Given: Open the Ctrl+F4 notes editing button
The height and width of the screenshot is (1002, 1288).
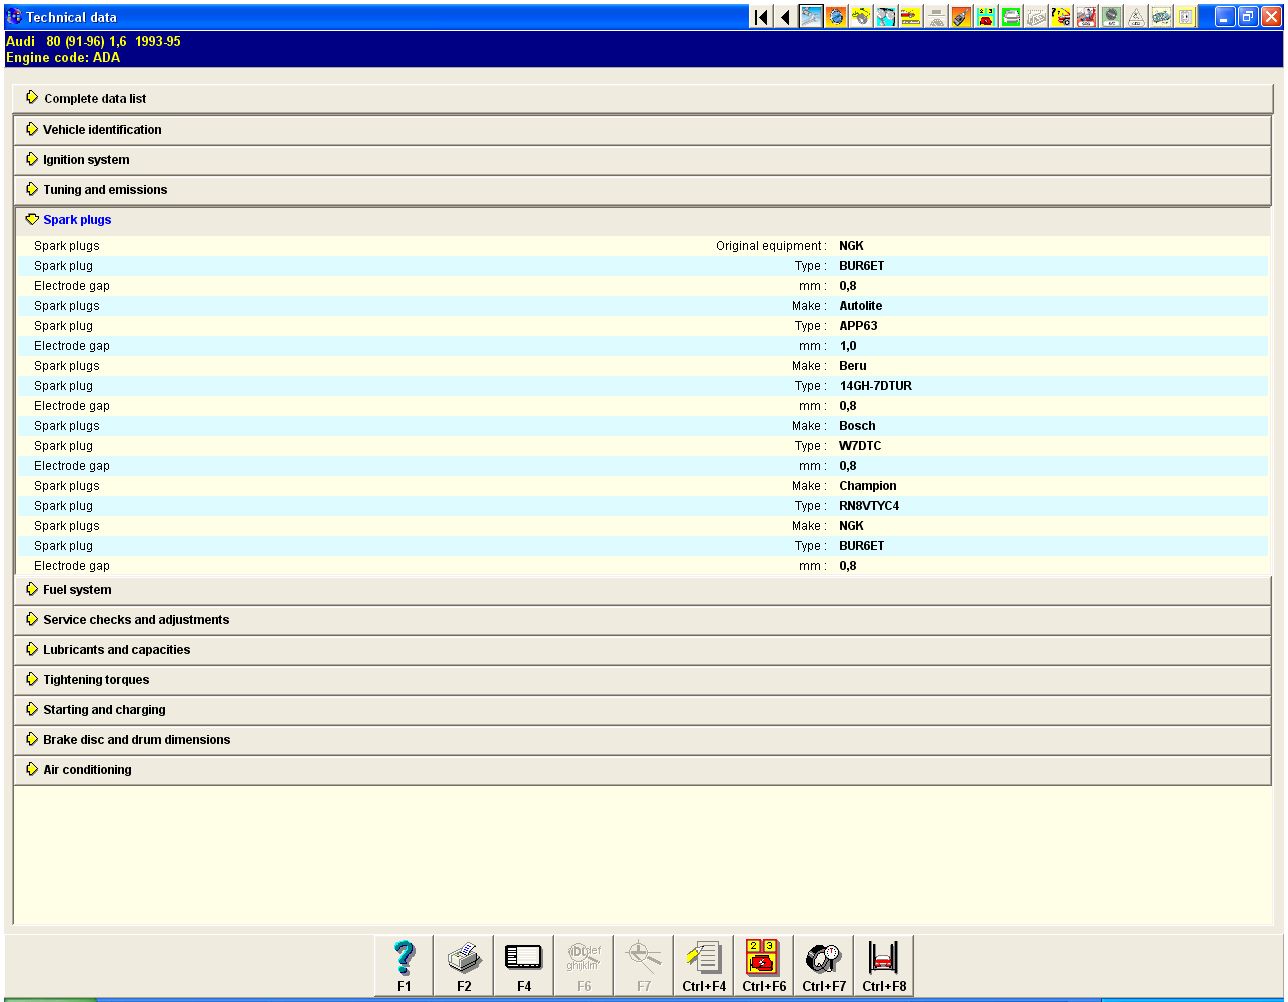Looking at the screenshot, I should tap(704, 966).
